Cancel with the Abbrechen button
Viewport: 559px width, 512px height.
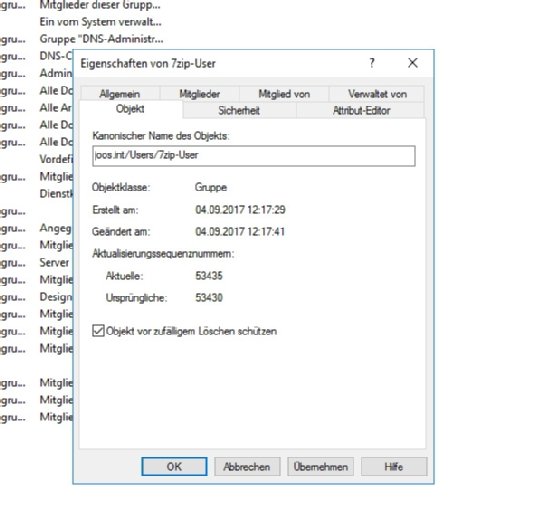247,466
